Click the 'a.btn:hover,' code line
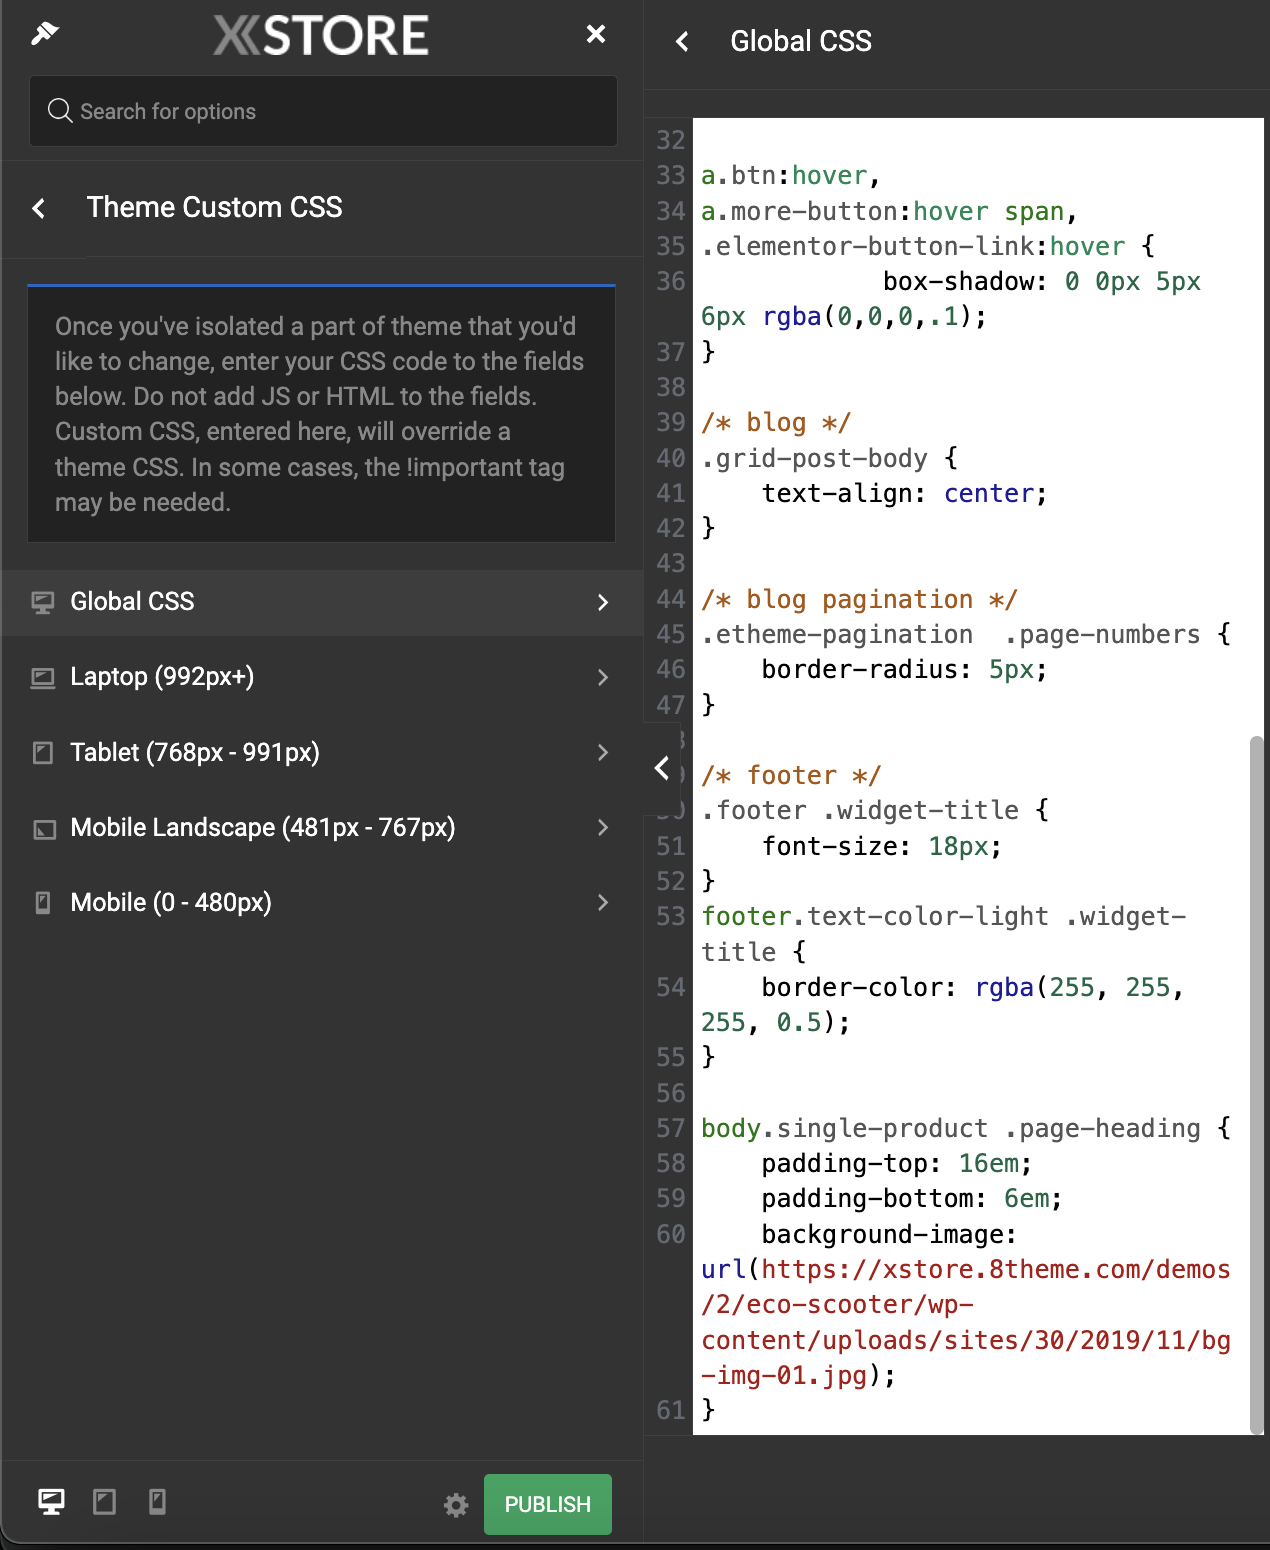 [790, 175]
